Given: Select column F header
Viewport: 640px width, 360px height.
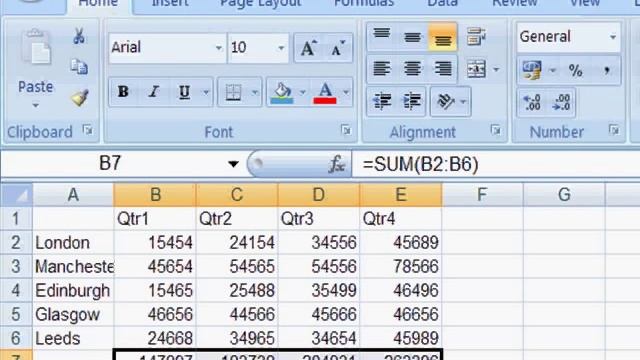Looking at the screenshot, I should [x=482, y=195].
